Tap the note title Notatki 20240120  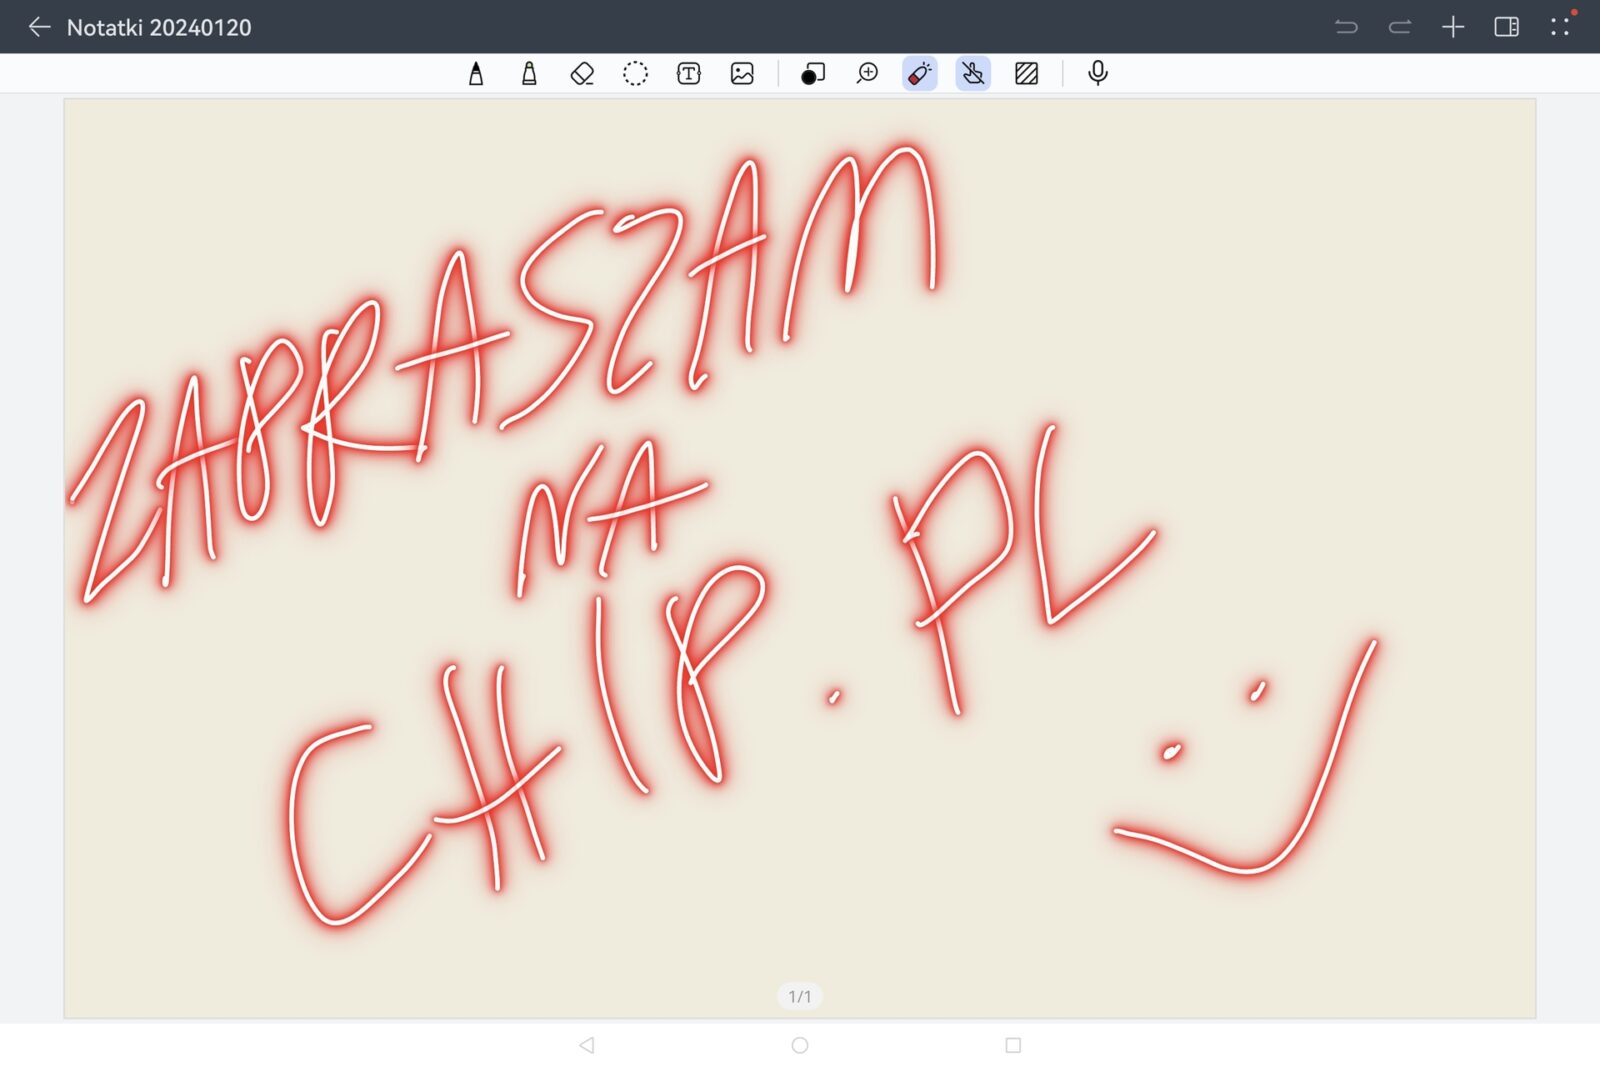159,28
